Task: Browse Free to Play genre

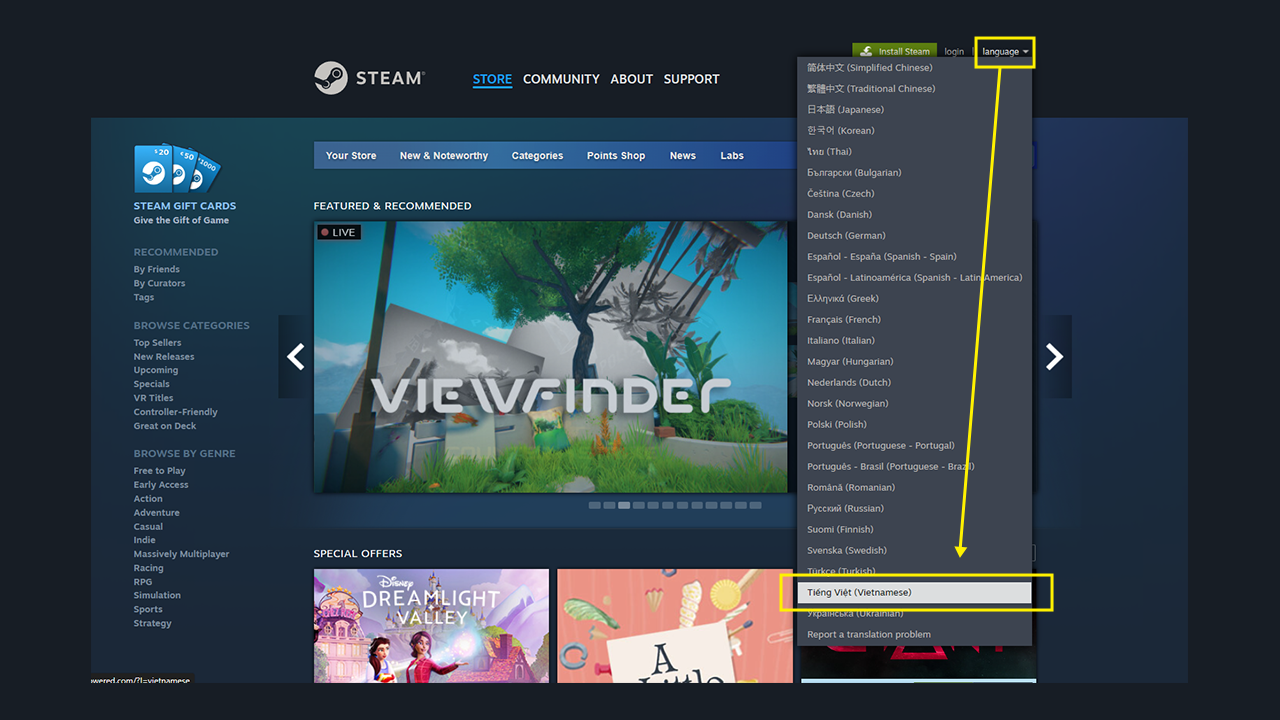Action: pos(160,471)
